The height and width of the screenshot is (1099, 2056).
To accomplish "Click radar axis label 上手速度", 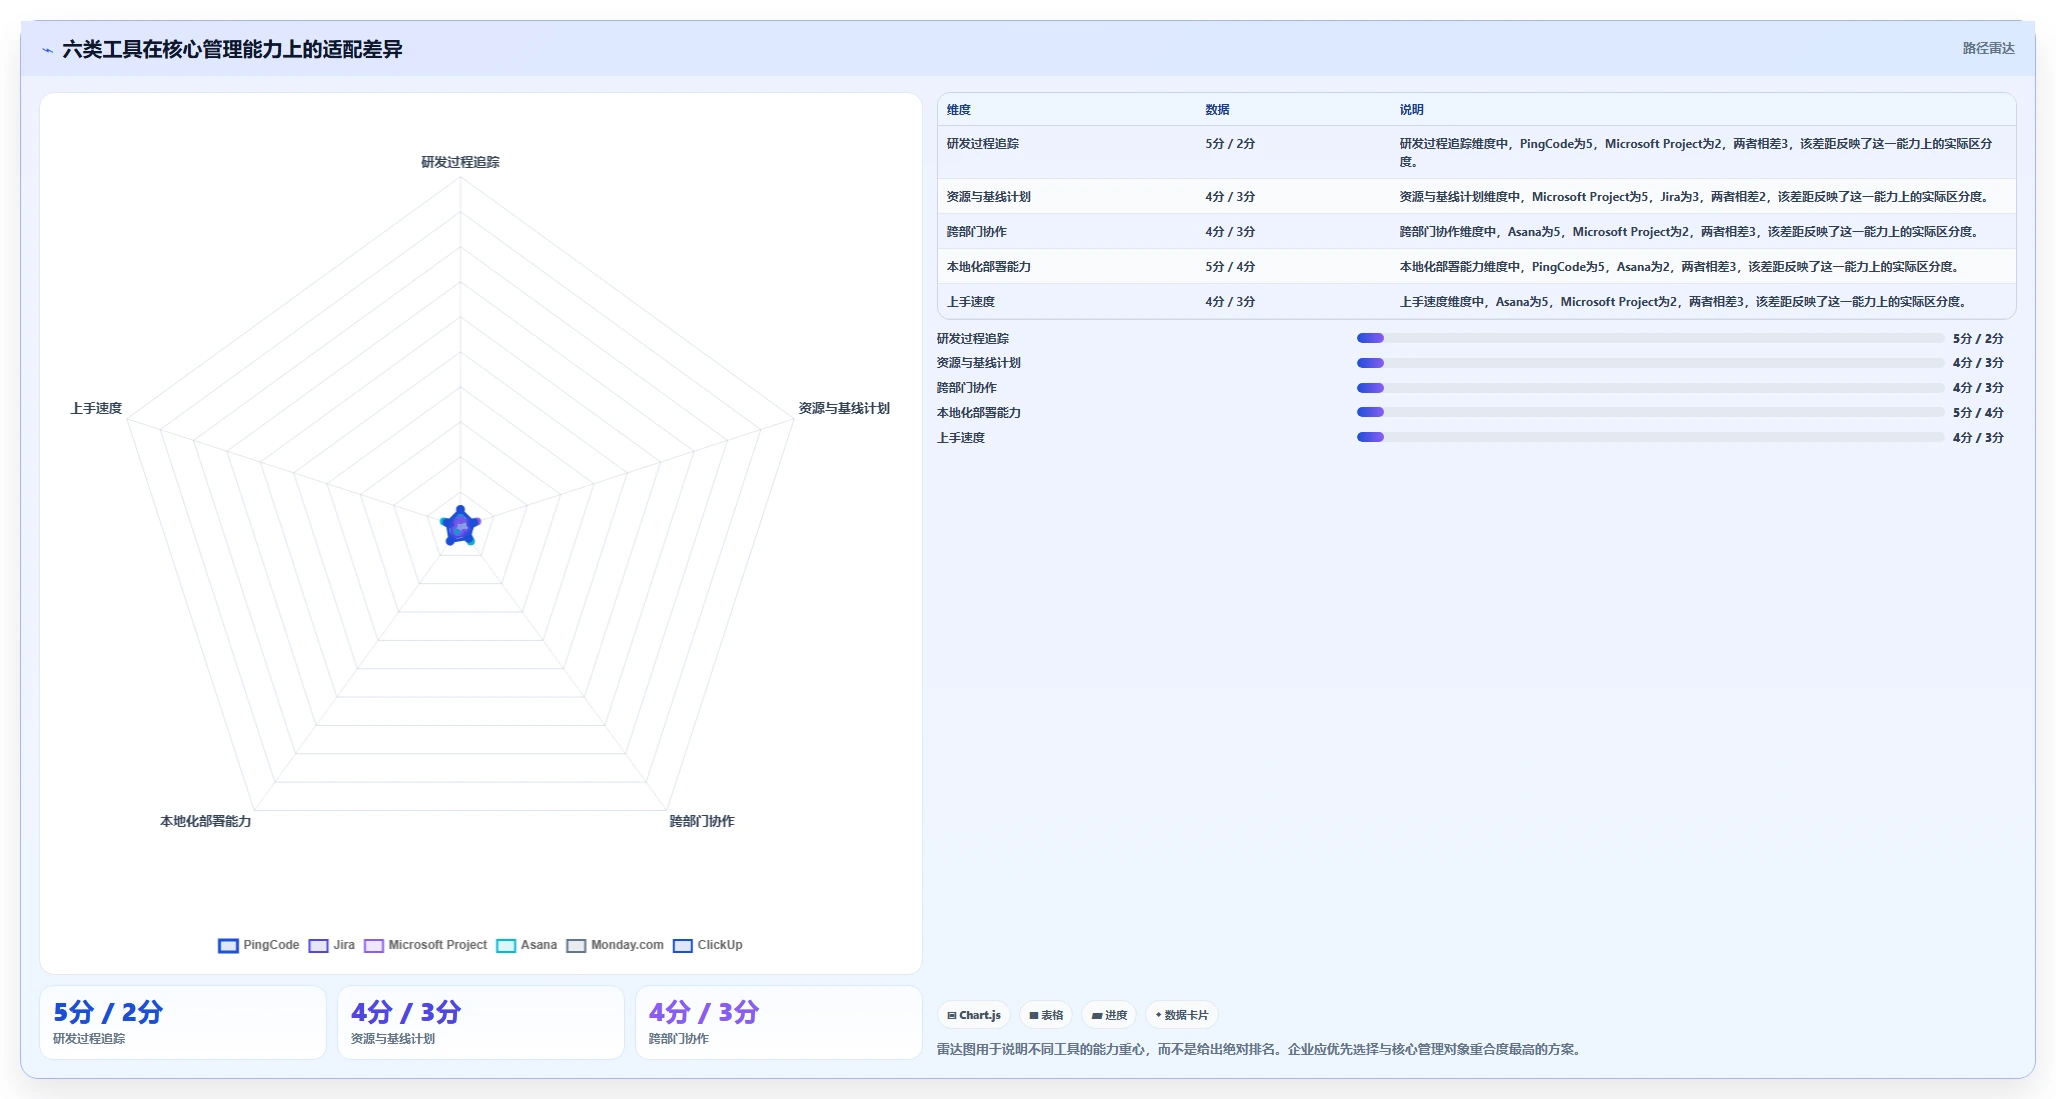I will 96,408.
